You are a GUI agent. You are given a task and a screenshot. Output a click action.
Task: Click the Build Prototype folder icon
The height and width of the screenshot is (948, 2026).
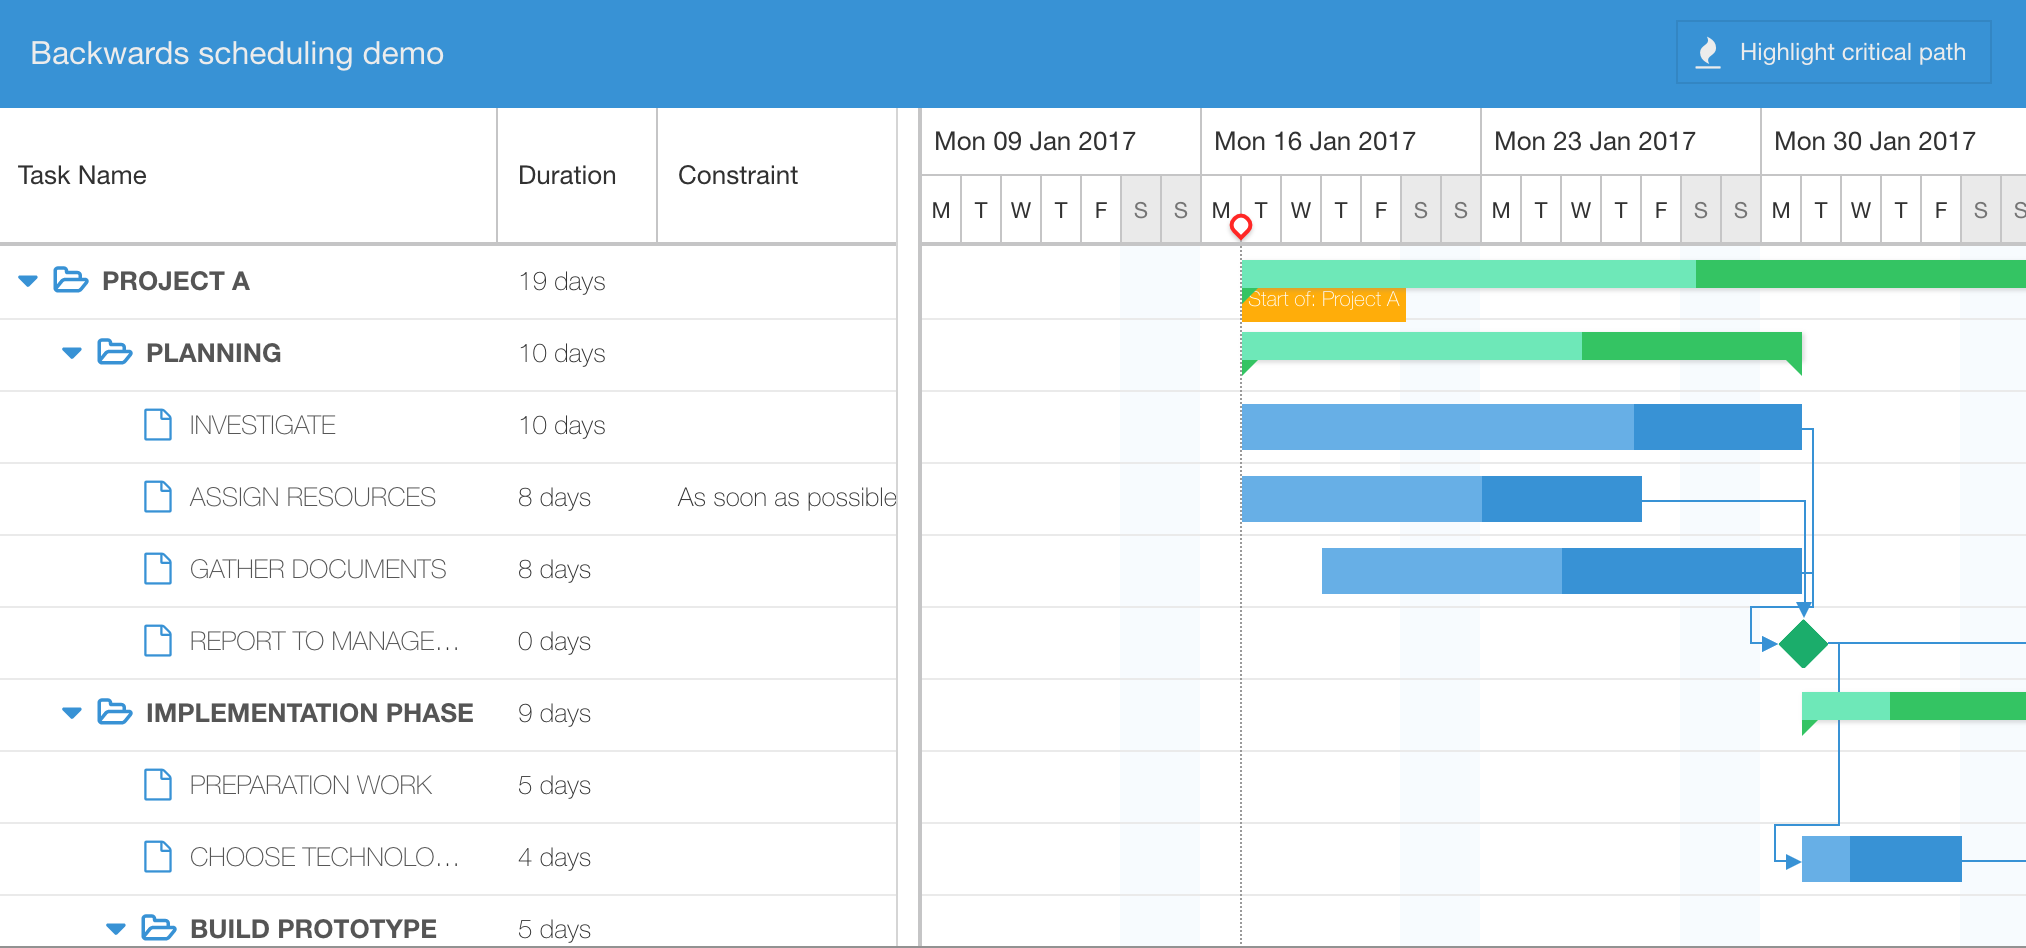click(158, 928)
